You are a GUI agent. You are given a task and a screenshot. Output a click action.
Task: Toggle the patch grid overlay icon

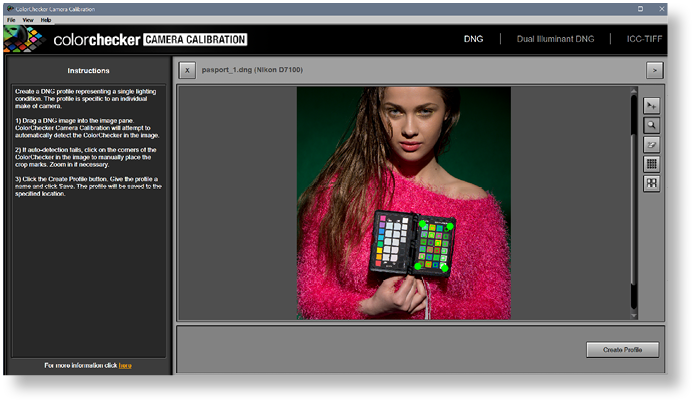click(x=651, y=164)
